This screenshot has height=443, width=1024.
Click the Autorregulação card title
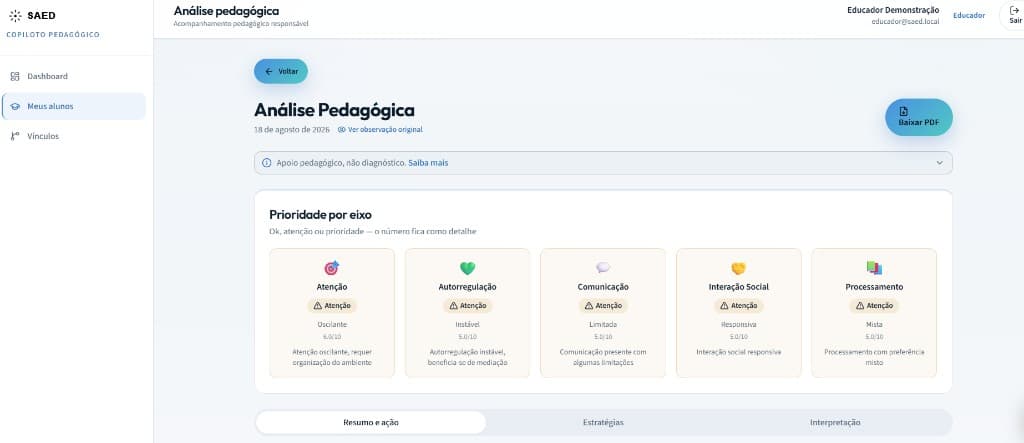click(x=468, y=287)
